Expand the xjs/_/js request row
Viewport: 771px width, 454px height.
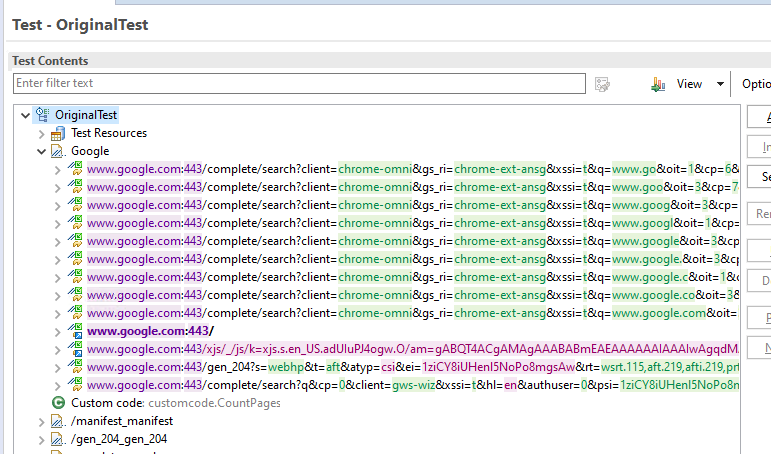pos(58,350)
